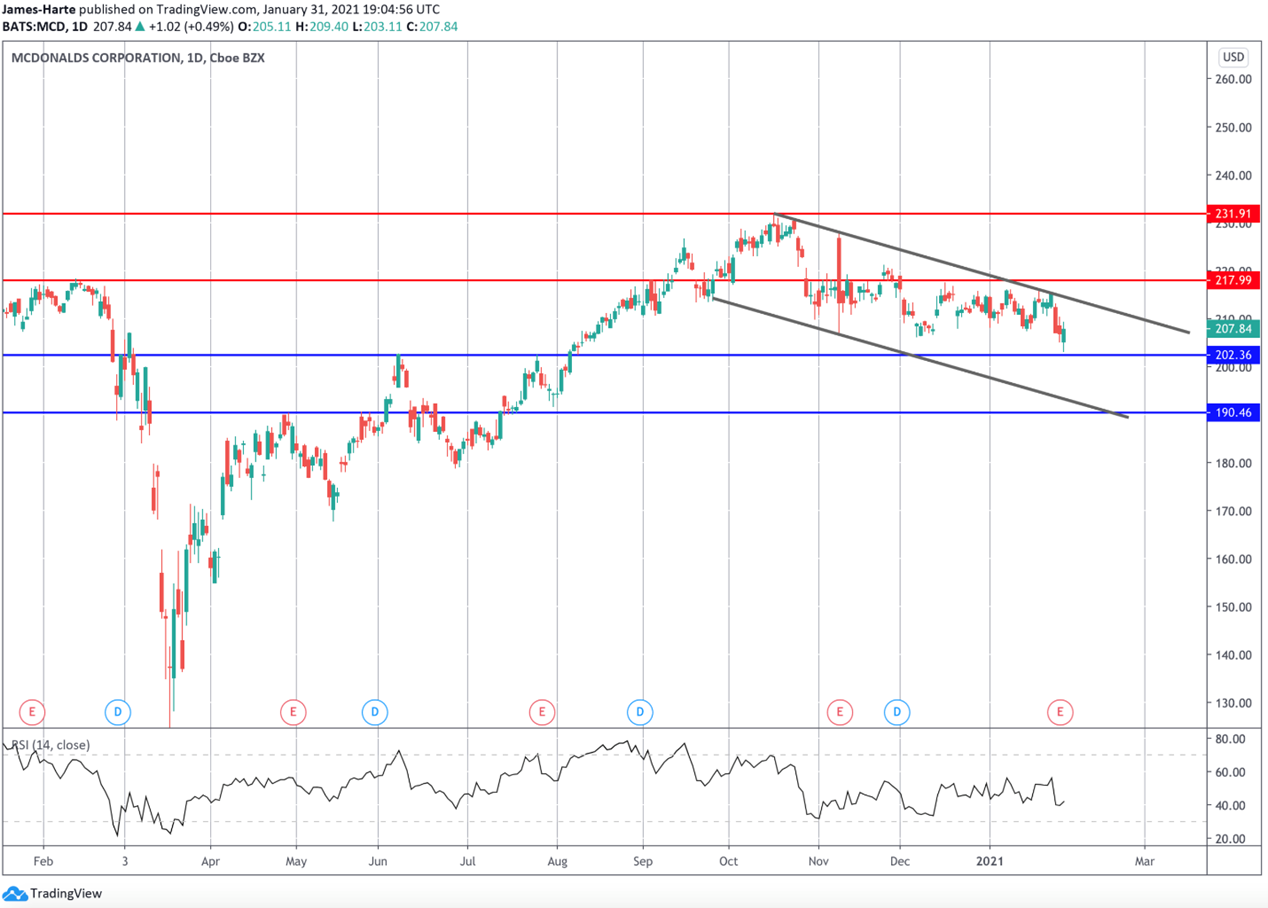
Task: Click the 180.00 price axis label
Action: pos(1235,463)
